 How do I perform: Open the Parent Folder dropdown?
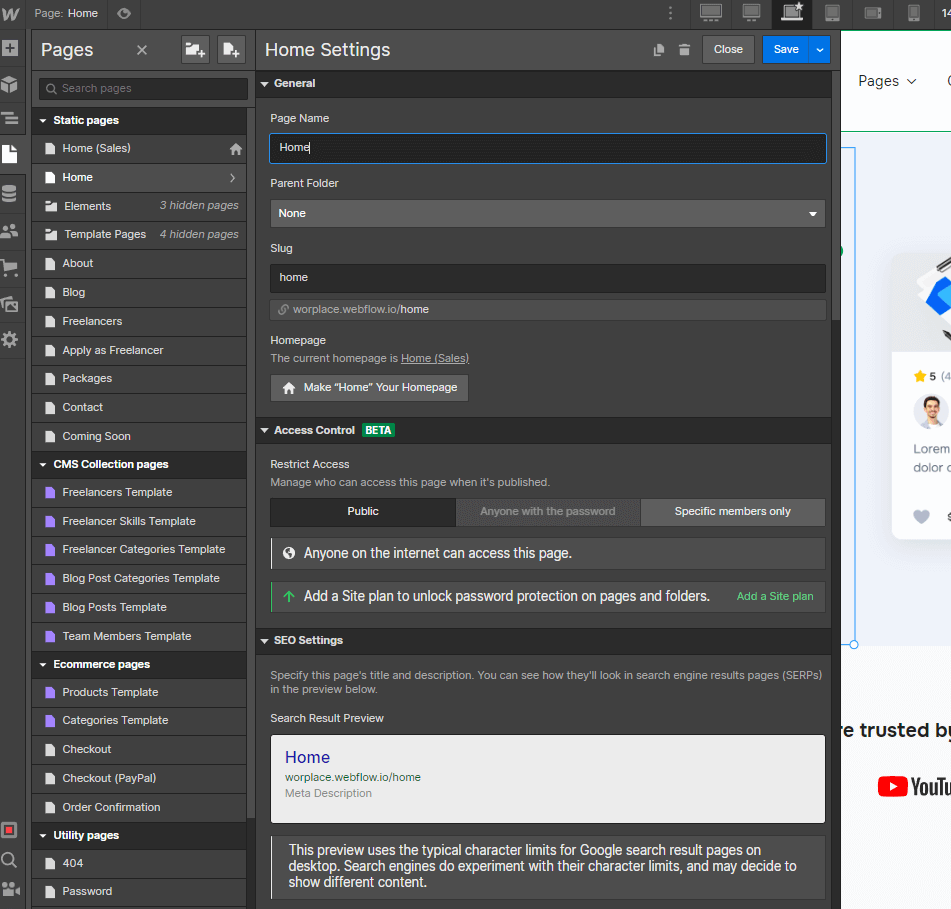click(x=546, y=213)
